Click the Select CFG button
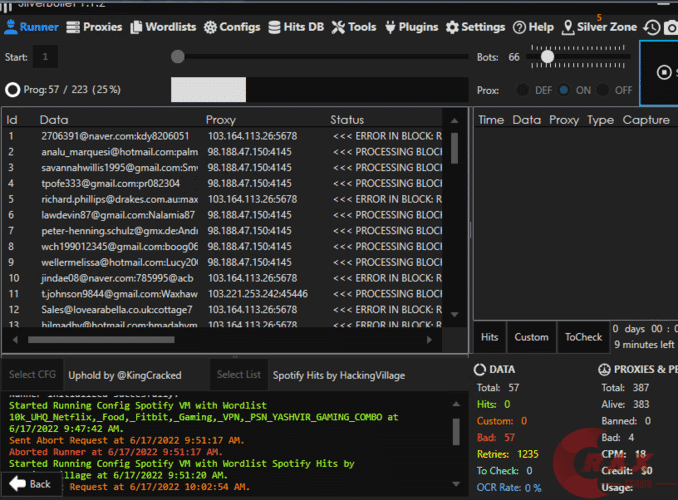The height and width of the screenshot is (500, 678). pos(31,375)
